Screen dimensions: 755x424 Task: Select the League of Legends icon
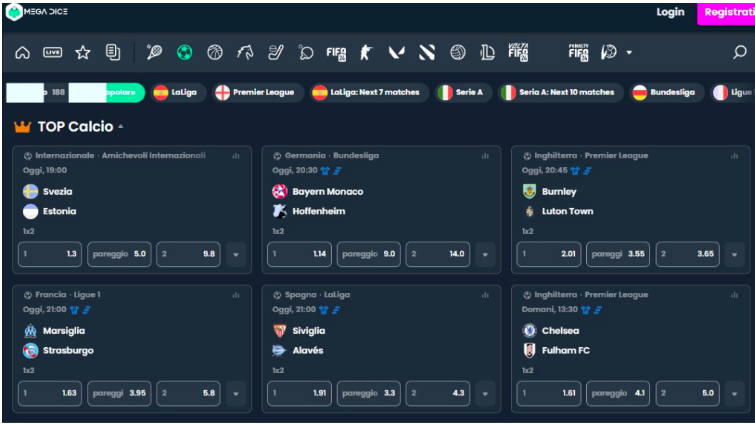tap(487, 52)
